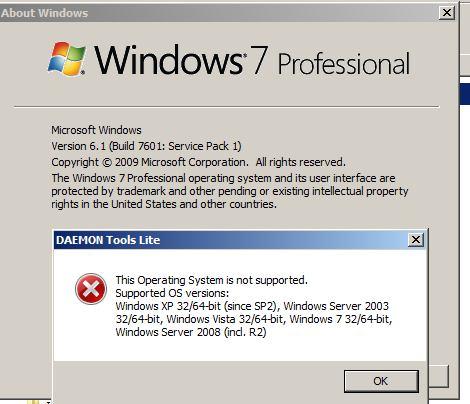Click the 'Windows XP 32/64-bit (since SP2)' text
The image size is (470, 404).
(197, 306)
